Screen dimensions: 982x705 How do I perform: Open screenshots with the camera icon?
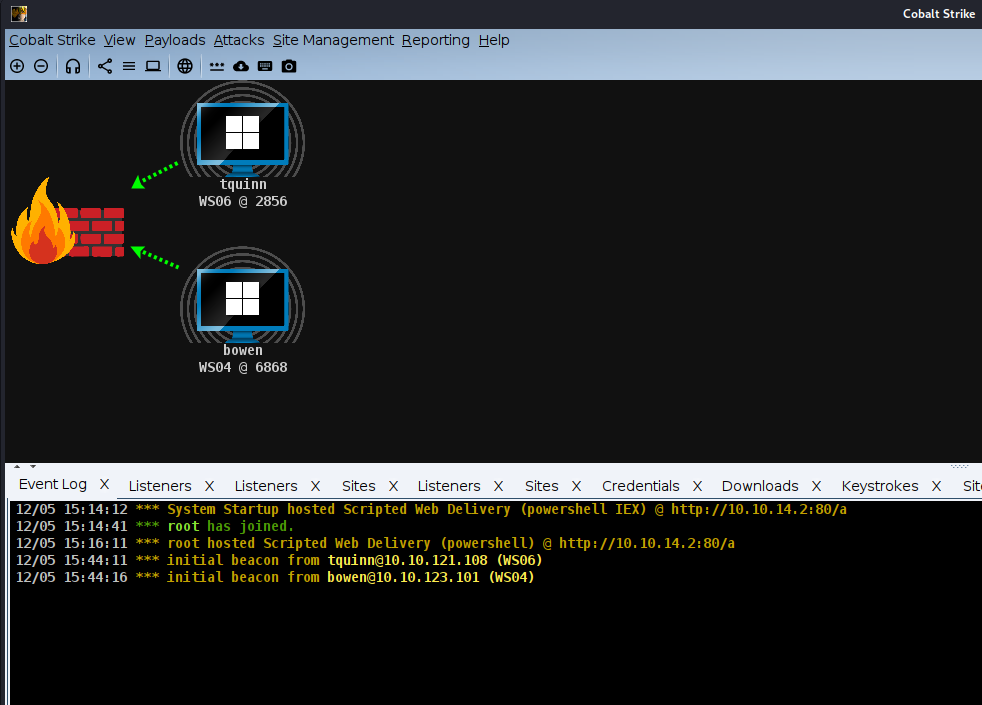point(289,66)
